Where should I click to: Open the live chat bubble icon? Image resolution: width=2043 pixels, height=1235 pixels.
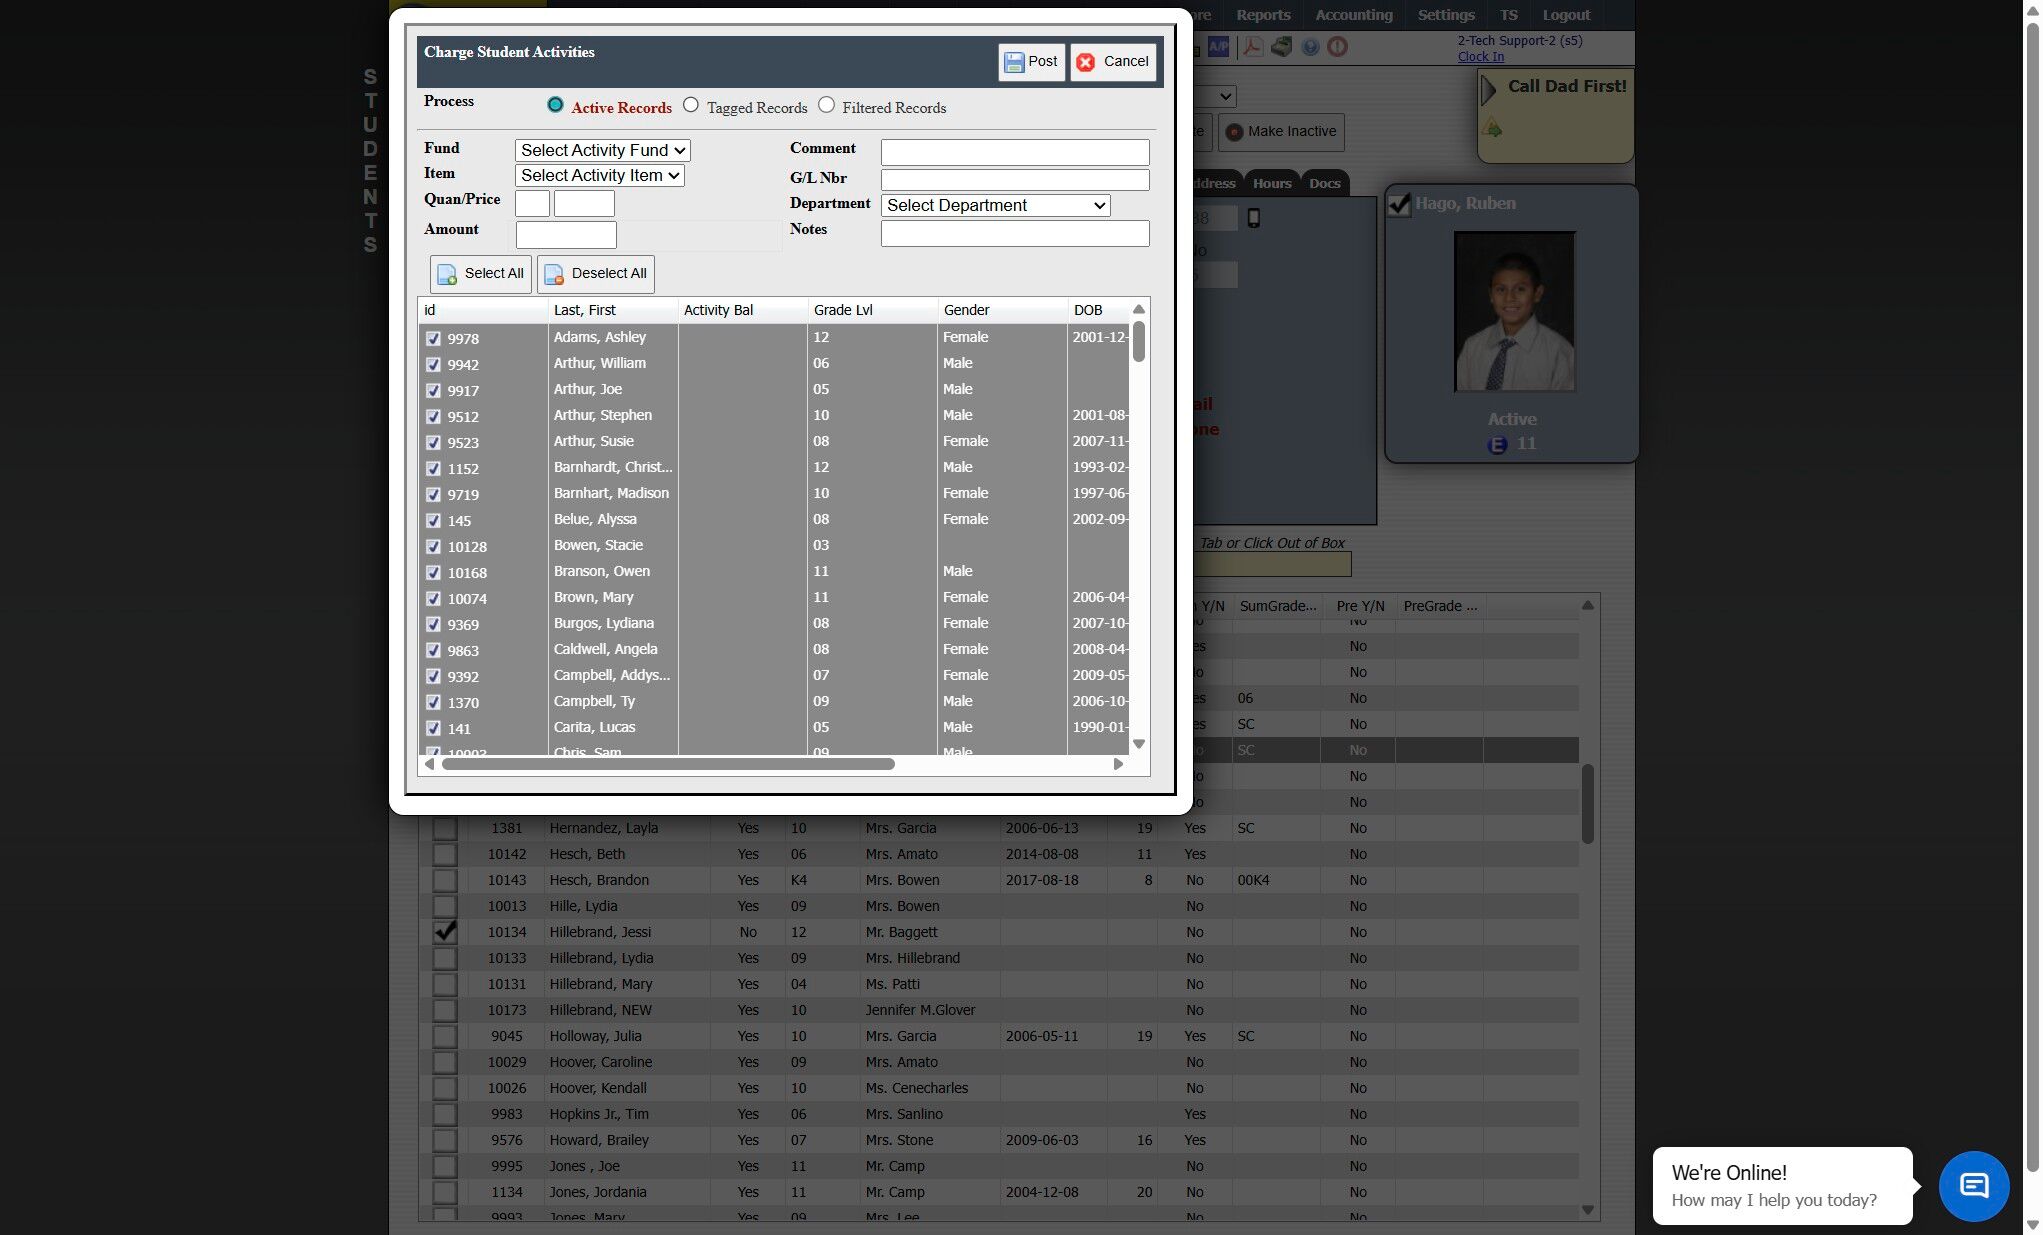coord(1973,1186)
